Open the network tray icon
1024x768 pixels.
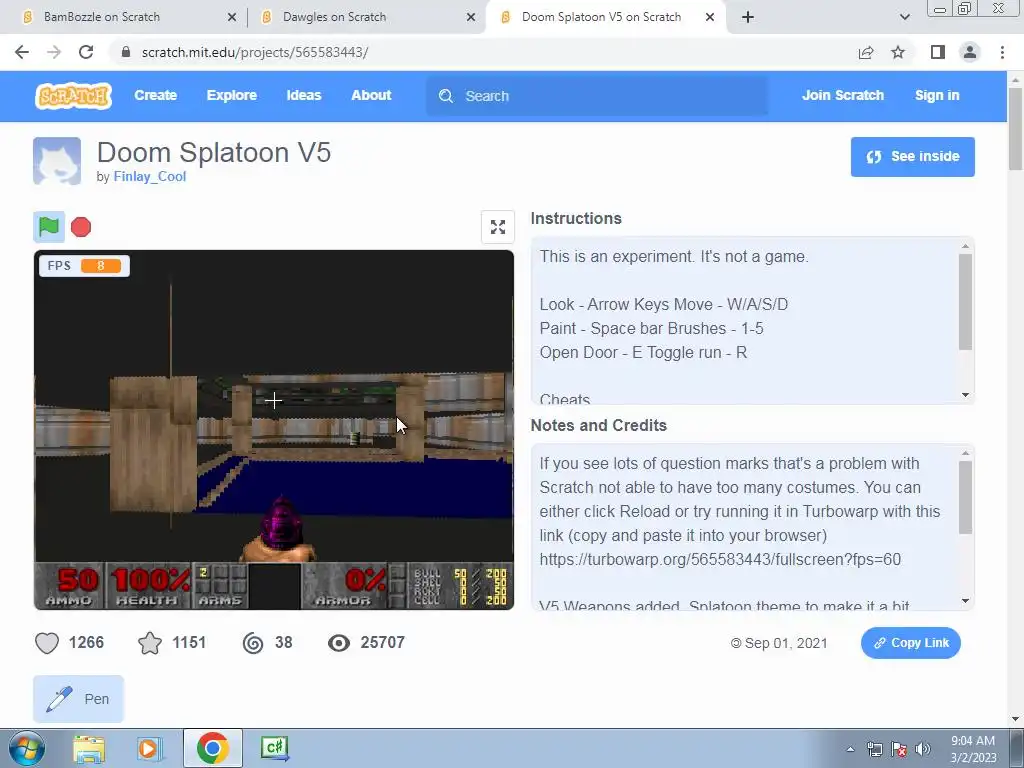(x=874, y=749)
